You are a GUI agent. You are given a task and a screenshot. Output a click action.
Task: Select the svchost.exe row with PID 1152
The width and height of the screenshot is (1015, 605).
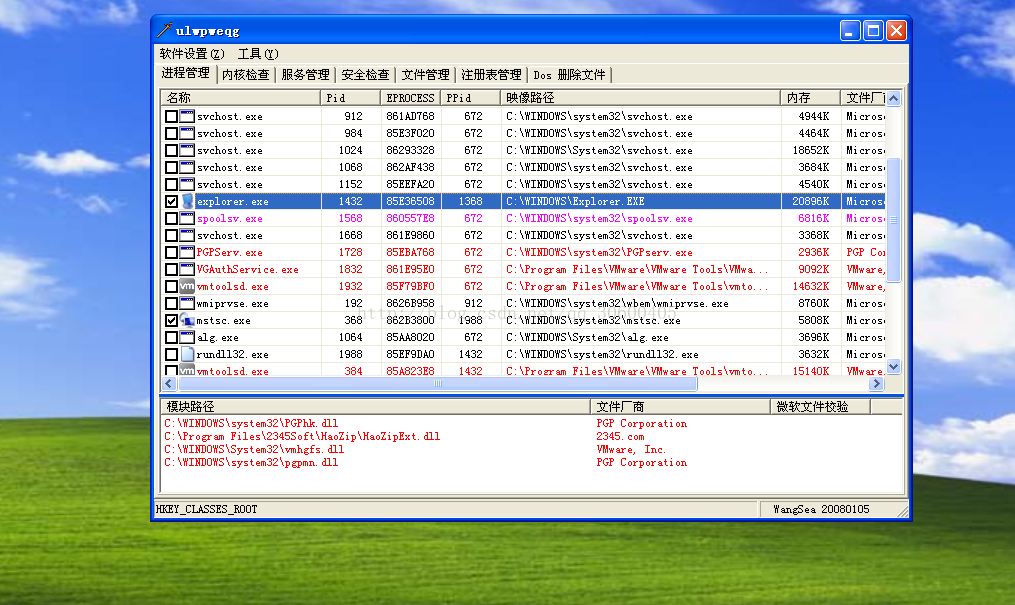pos(522,184)
